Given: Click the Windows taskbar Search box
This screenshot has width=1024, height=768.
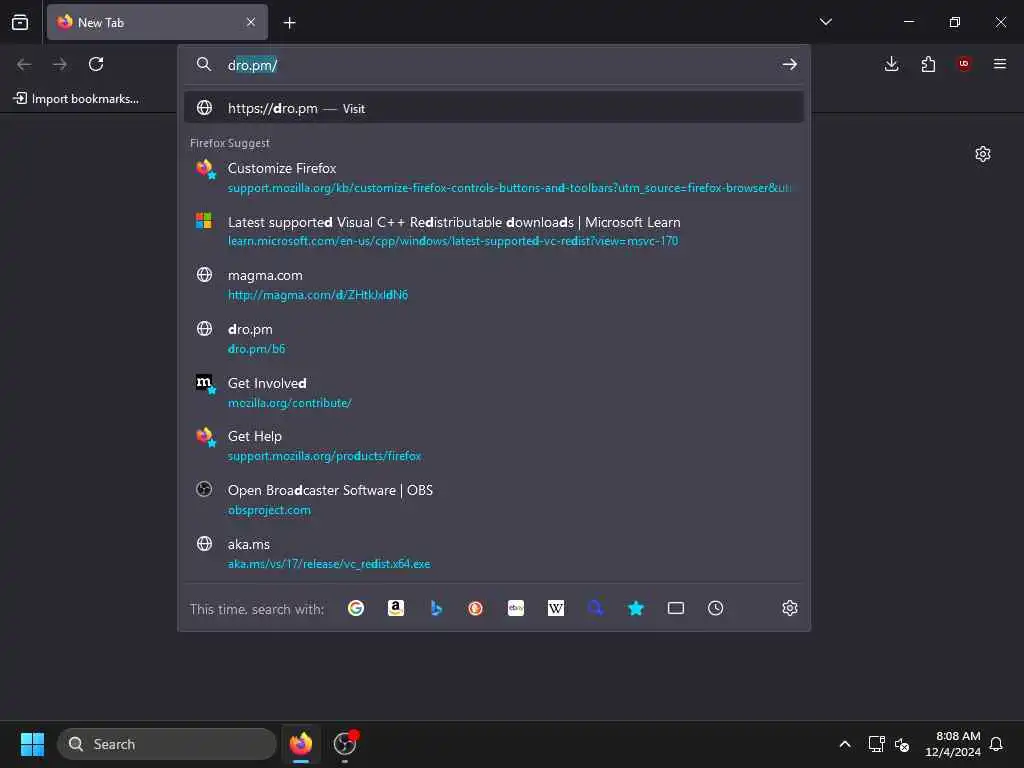Looking at the screenshot, I should 167,744.
